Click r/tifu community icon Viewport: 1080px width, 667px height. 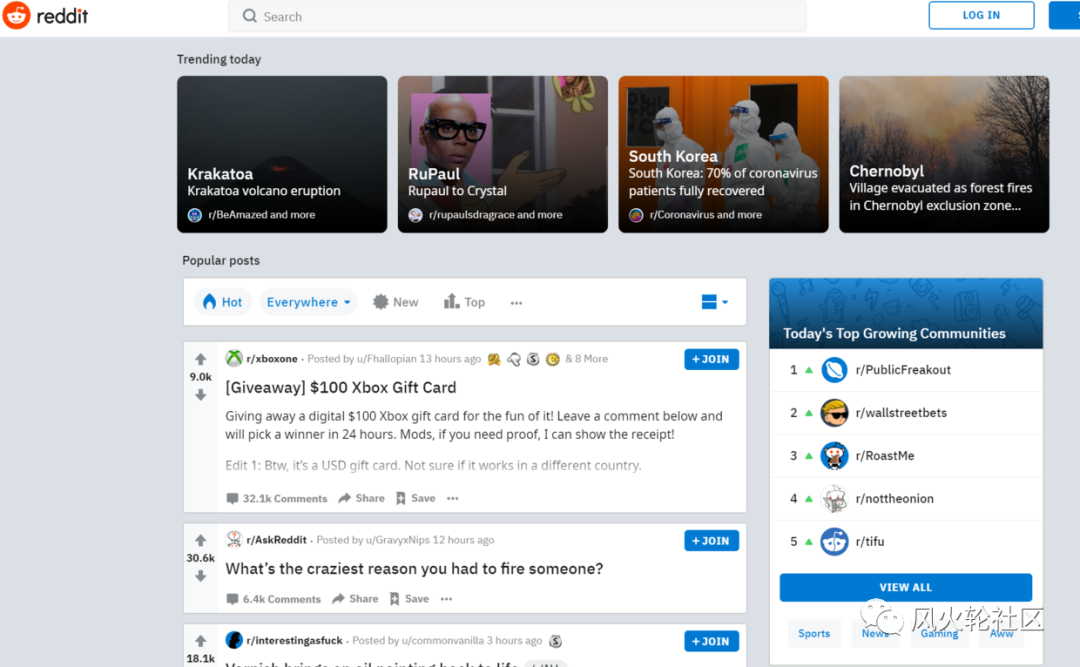834,542
